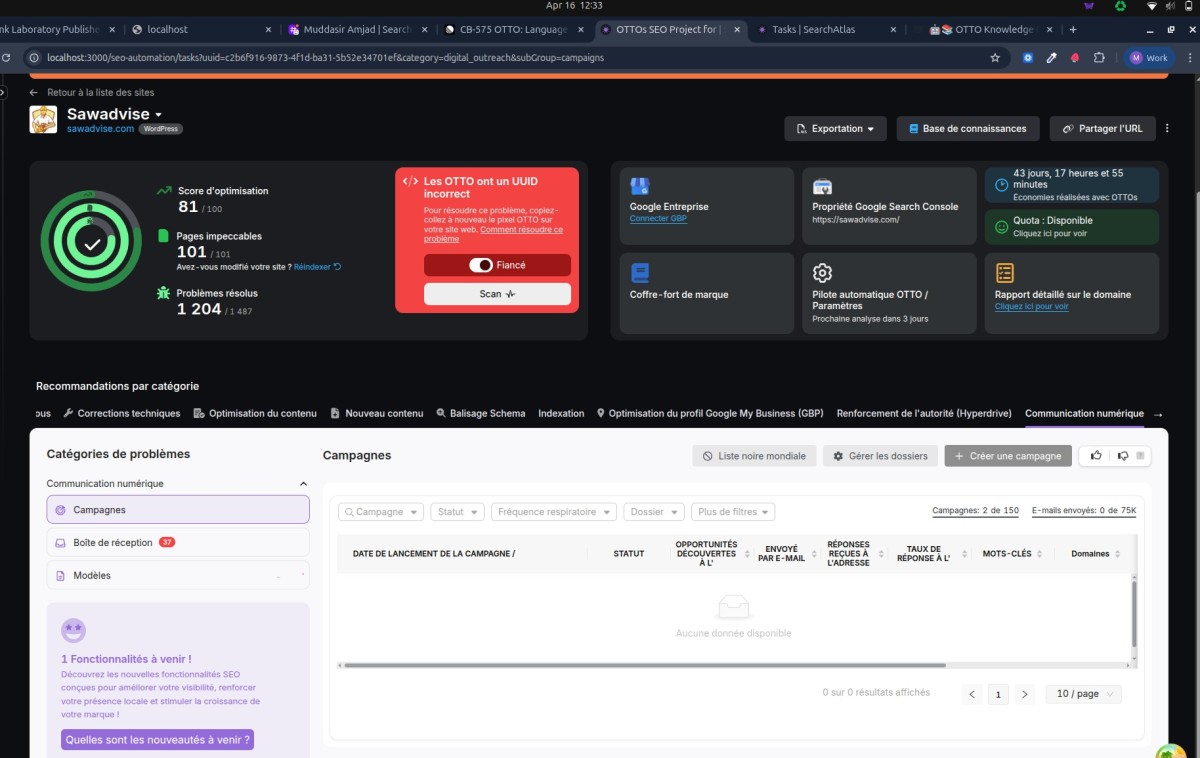1200x758 pixels.
Task: Open Base de connaissances
Action: [968, 129]
